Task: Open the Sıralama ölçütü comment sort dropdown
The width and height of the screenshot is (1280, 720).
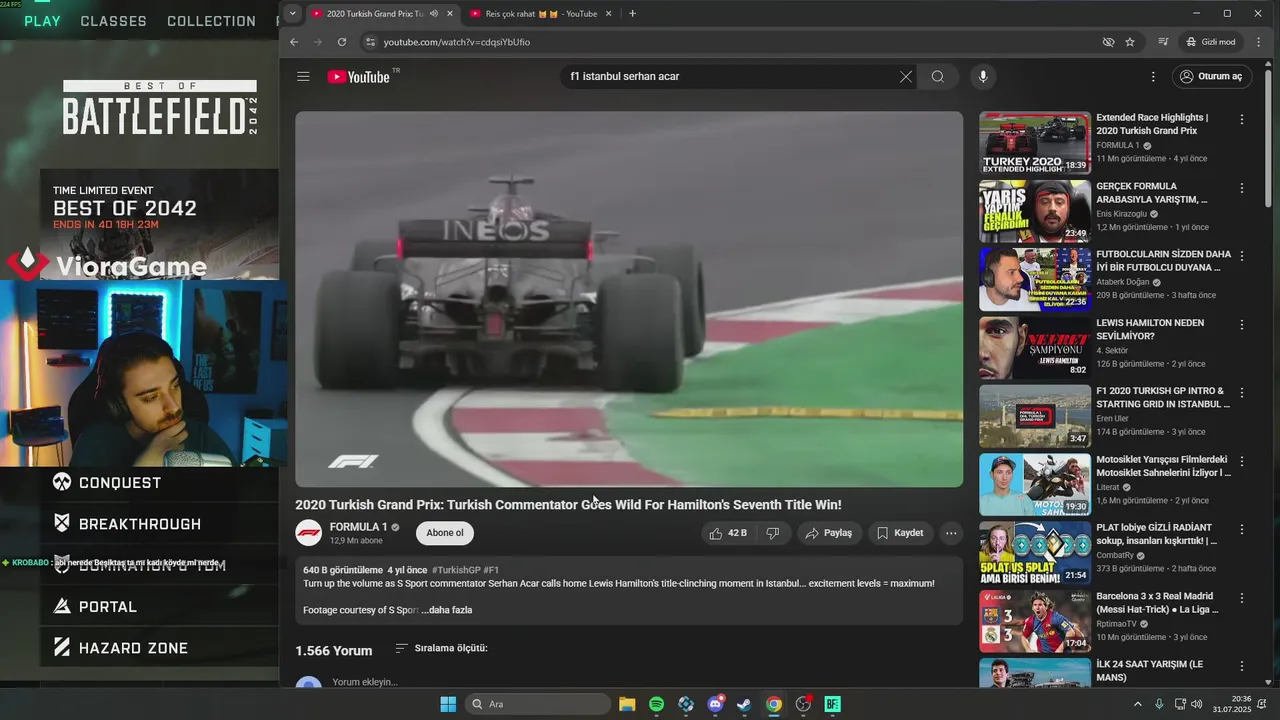Action: tap(441, 648)
